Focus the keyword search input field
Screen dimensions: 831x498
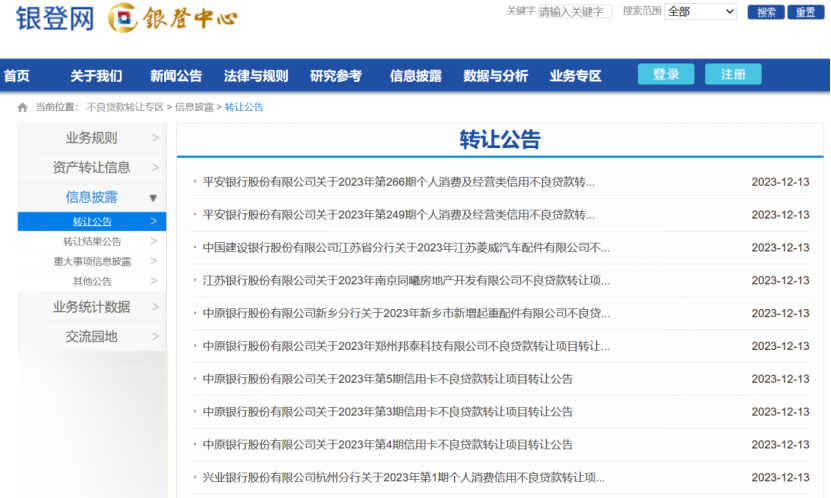(574, 12)
